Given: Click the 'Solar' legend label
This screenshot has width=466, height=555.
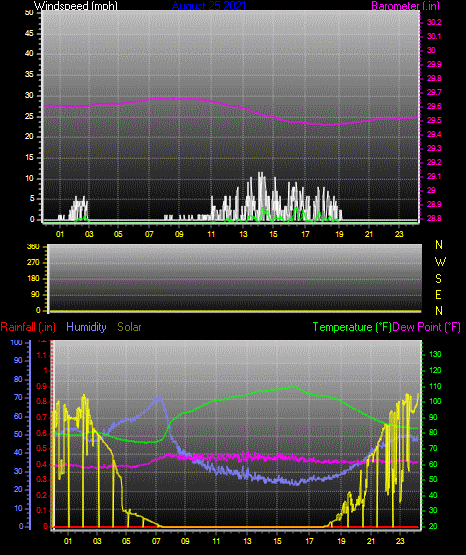Looking at the screenshot, I should (x=129, y=327).
